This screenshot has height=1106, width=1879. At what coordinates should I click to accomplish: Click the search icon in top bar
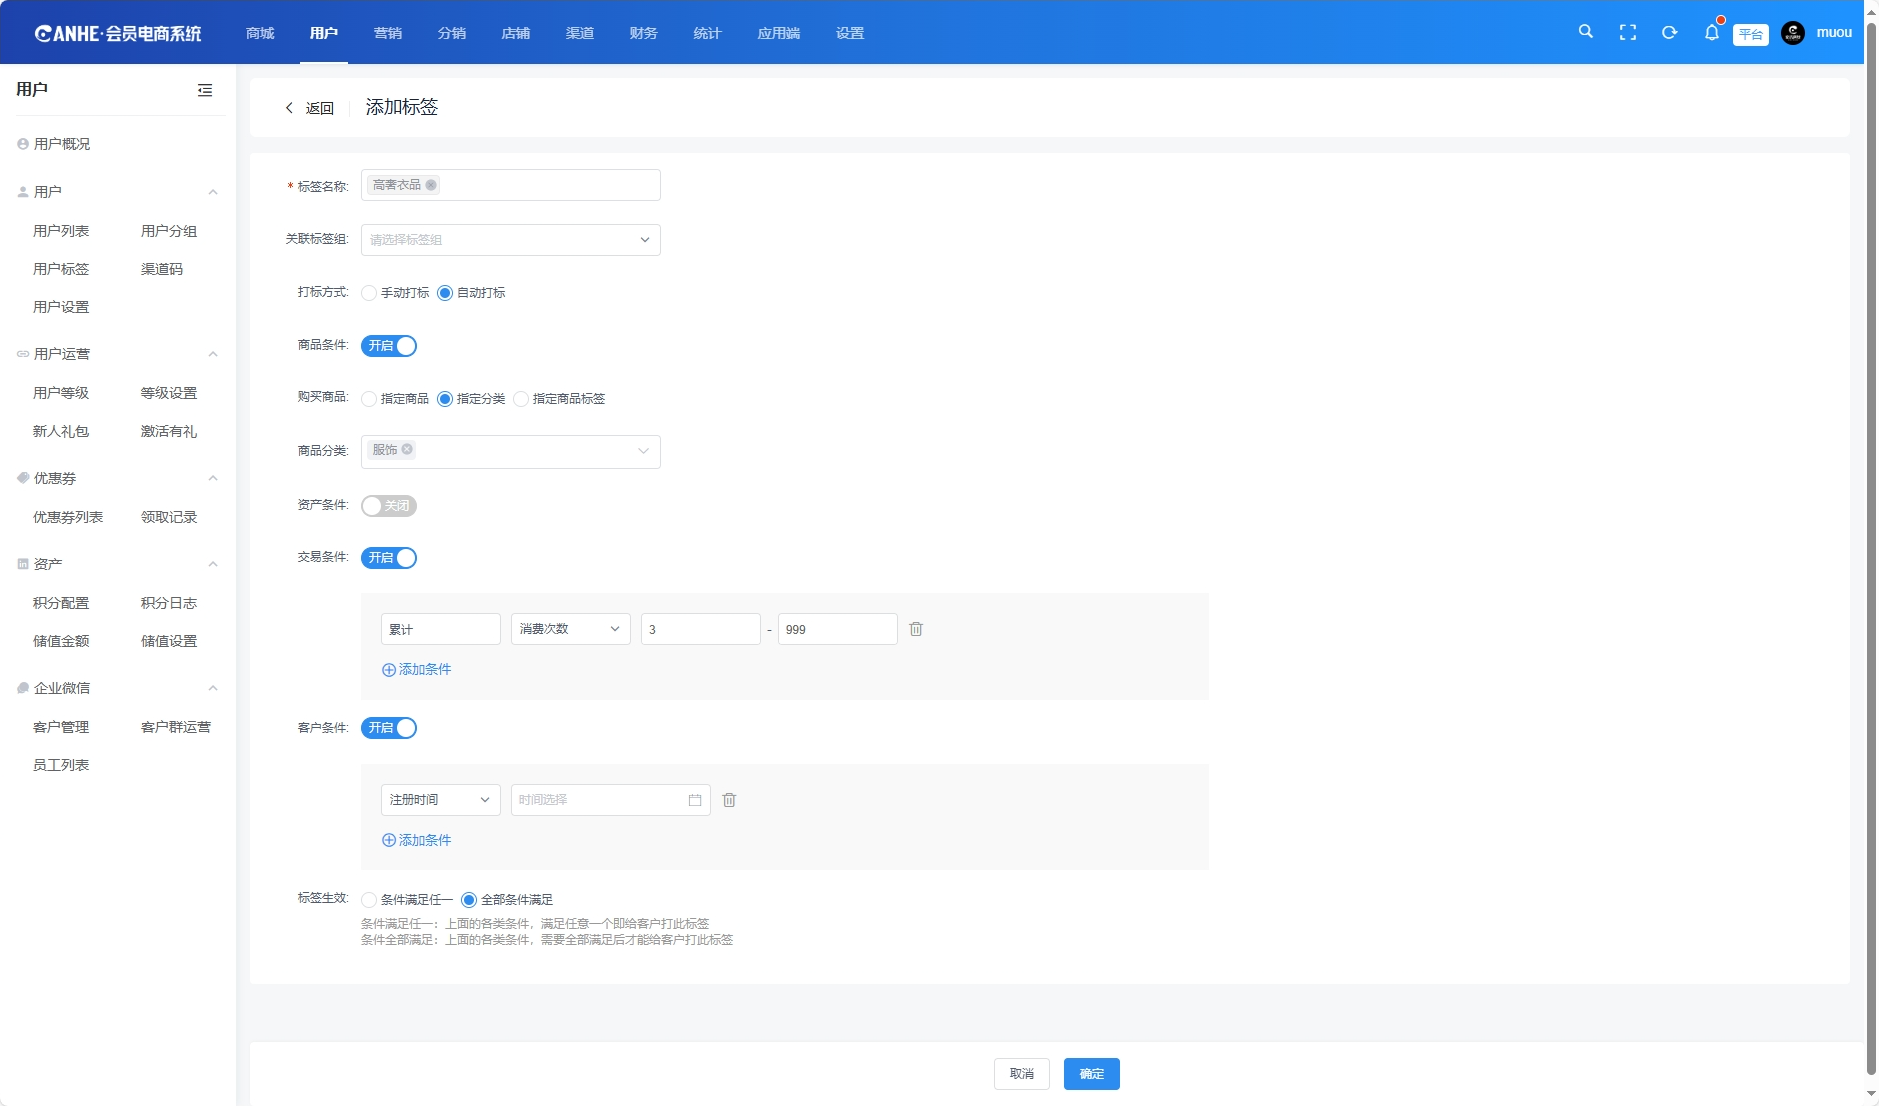click(1585, 32)
